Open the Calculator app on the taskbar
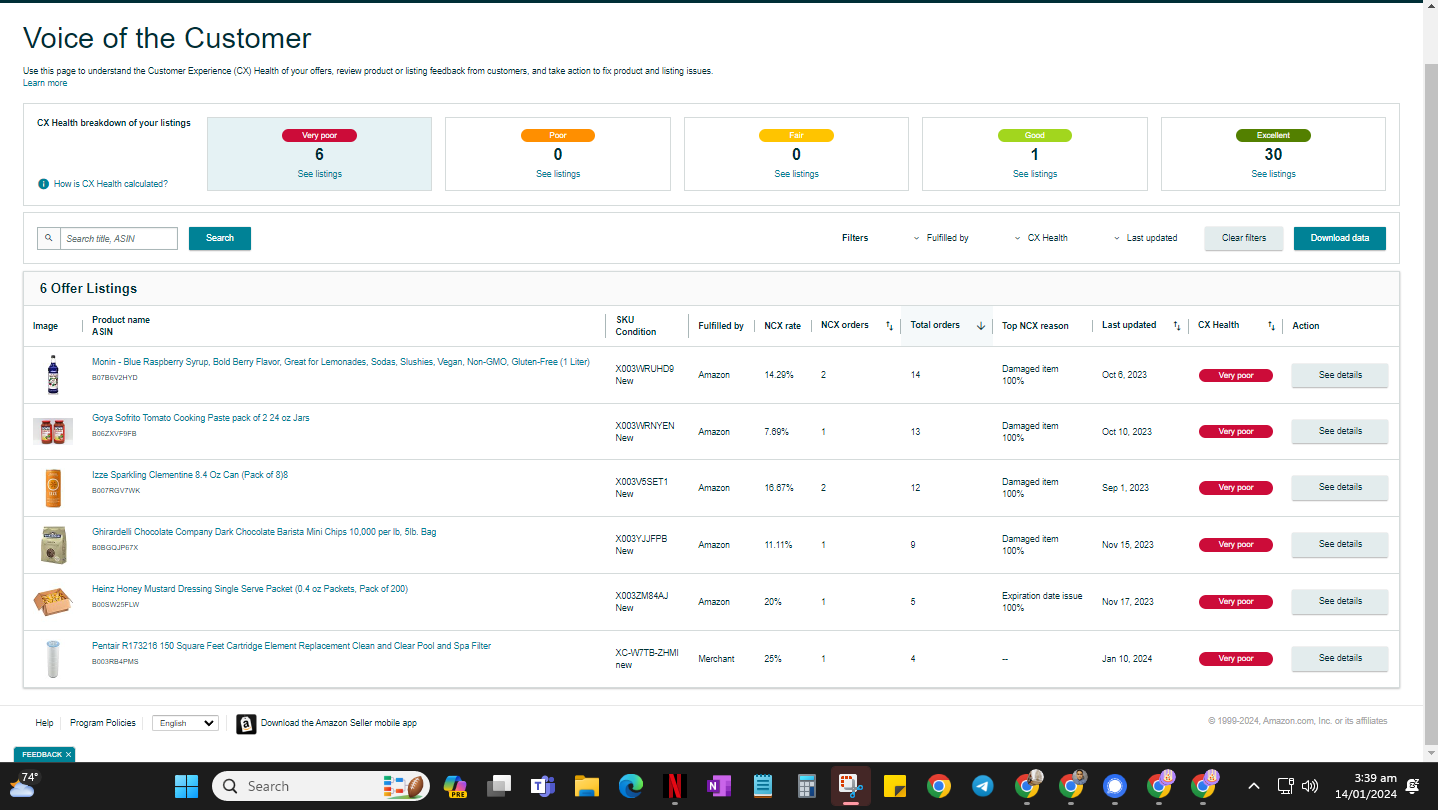Image resolution: width=1438 pixels, height=810 pixels. click(807, 786)
